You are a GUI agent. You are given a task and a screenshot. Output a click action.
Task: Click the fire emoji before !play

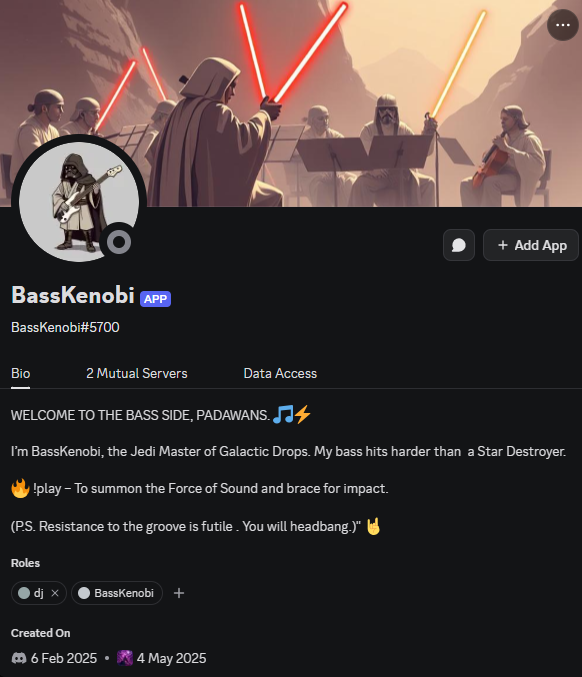tap(20, 488)
